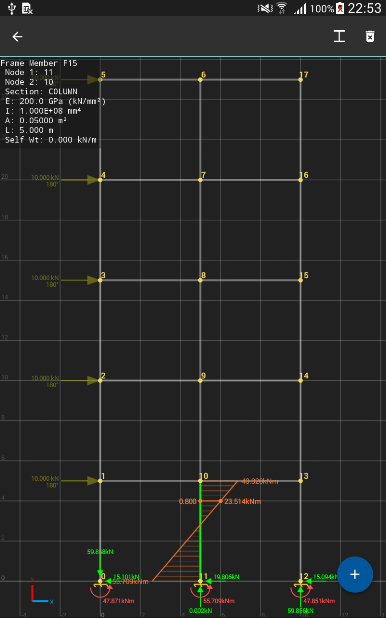Tap the 0.002kN vertical reaction label
Screen dimensions: 386x618
pyautogui.click(x=200, y=611)
